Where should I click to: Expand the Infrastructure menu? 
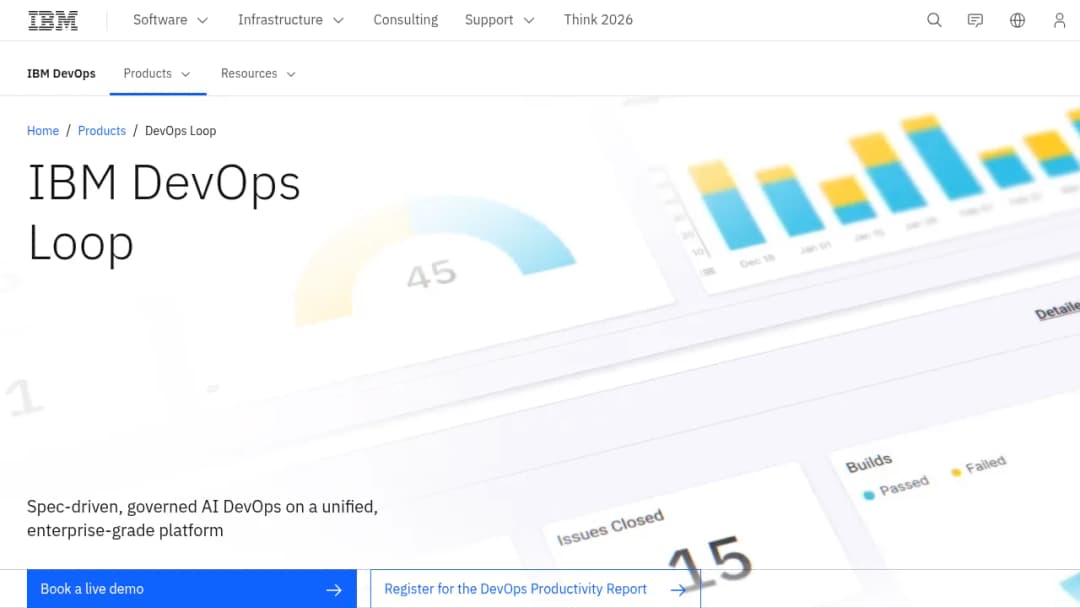291,20
